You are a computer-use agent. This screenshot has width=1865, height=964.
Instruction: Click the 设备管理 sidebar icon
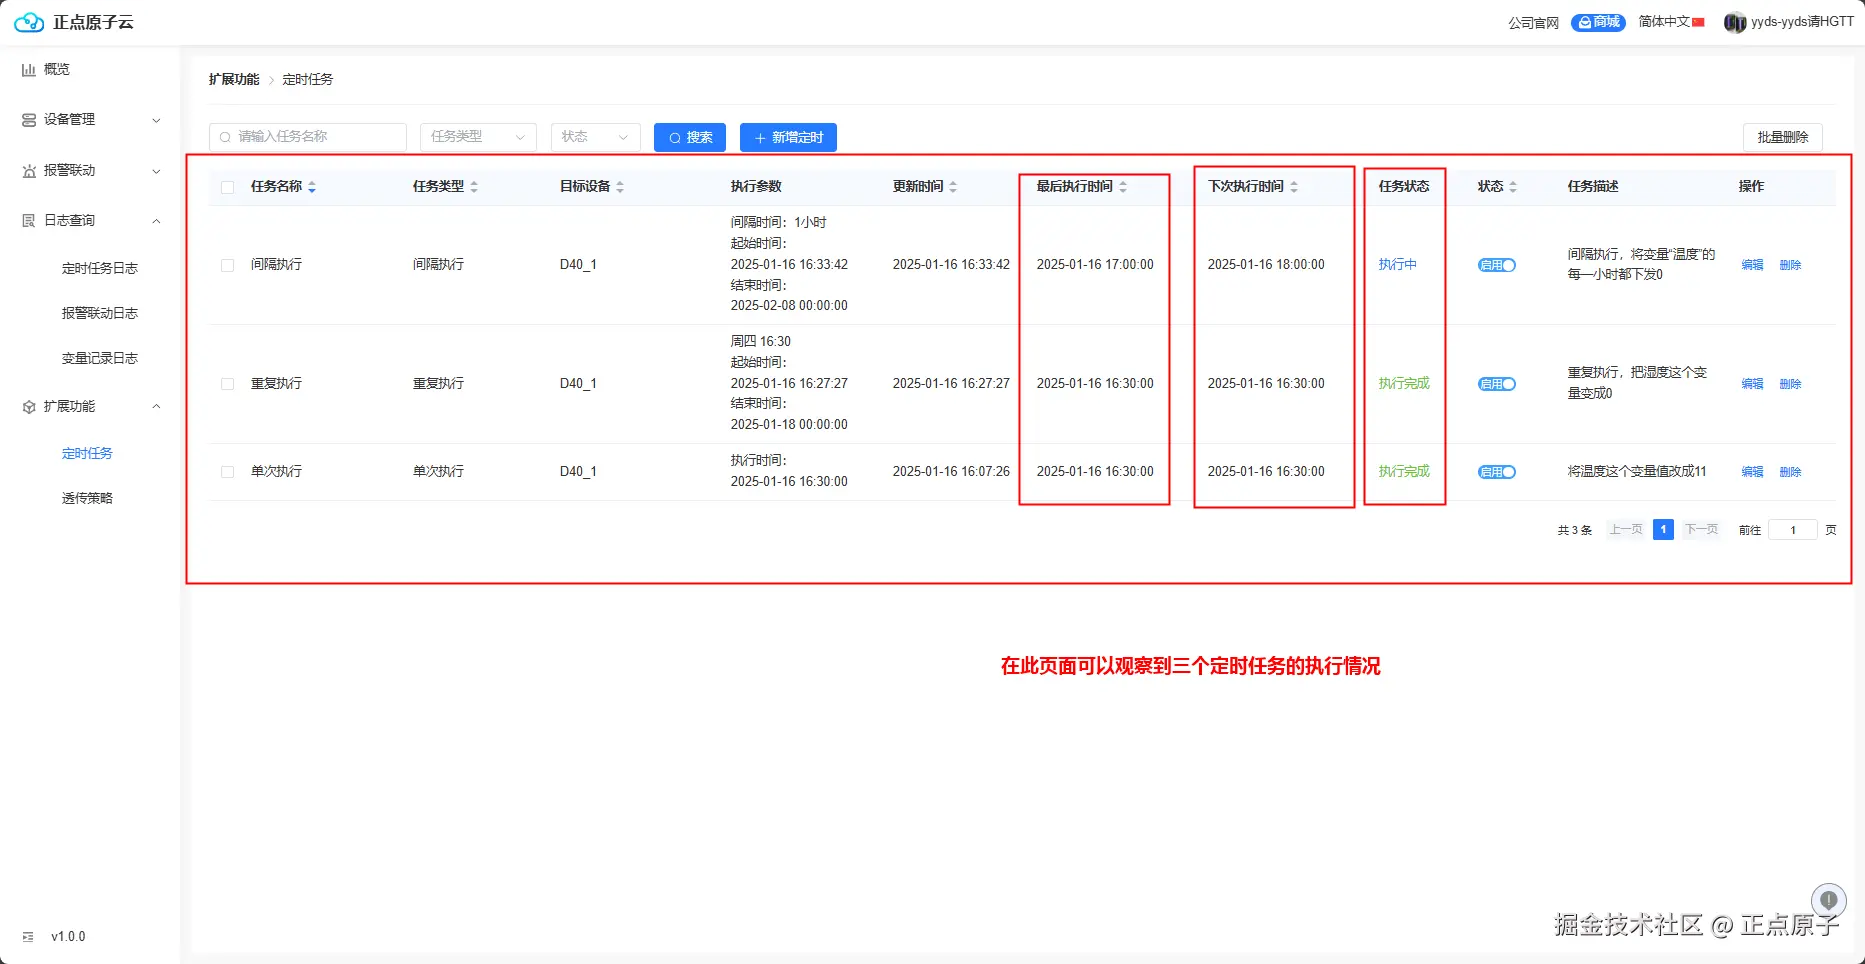[x=29, y=120]
